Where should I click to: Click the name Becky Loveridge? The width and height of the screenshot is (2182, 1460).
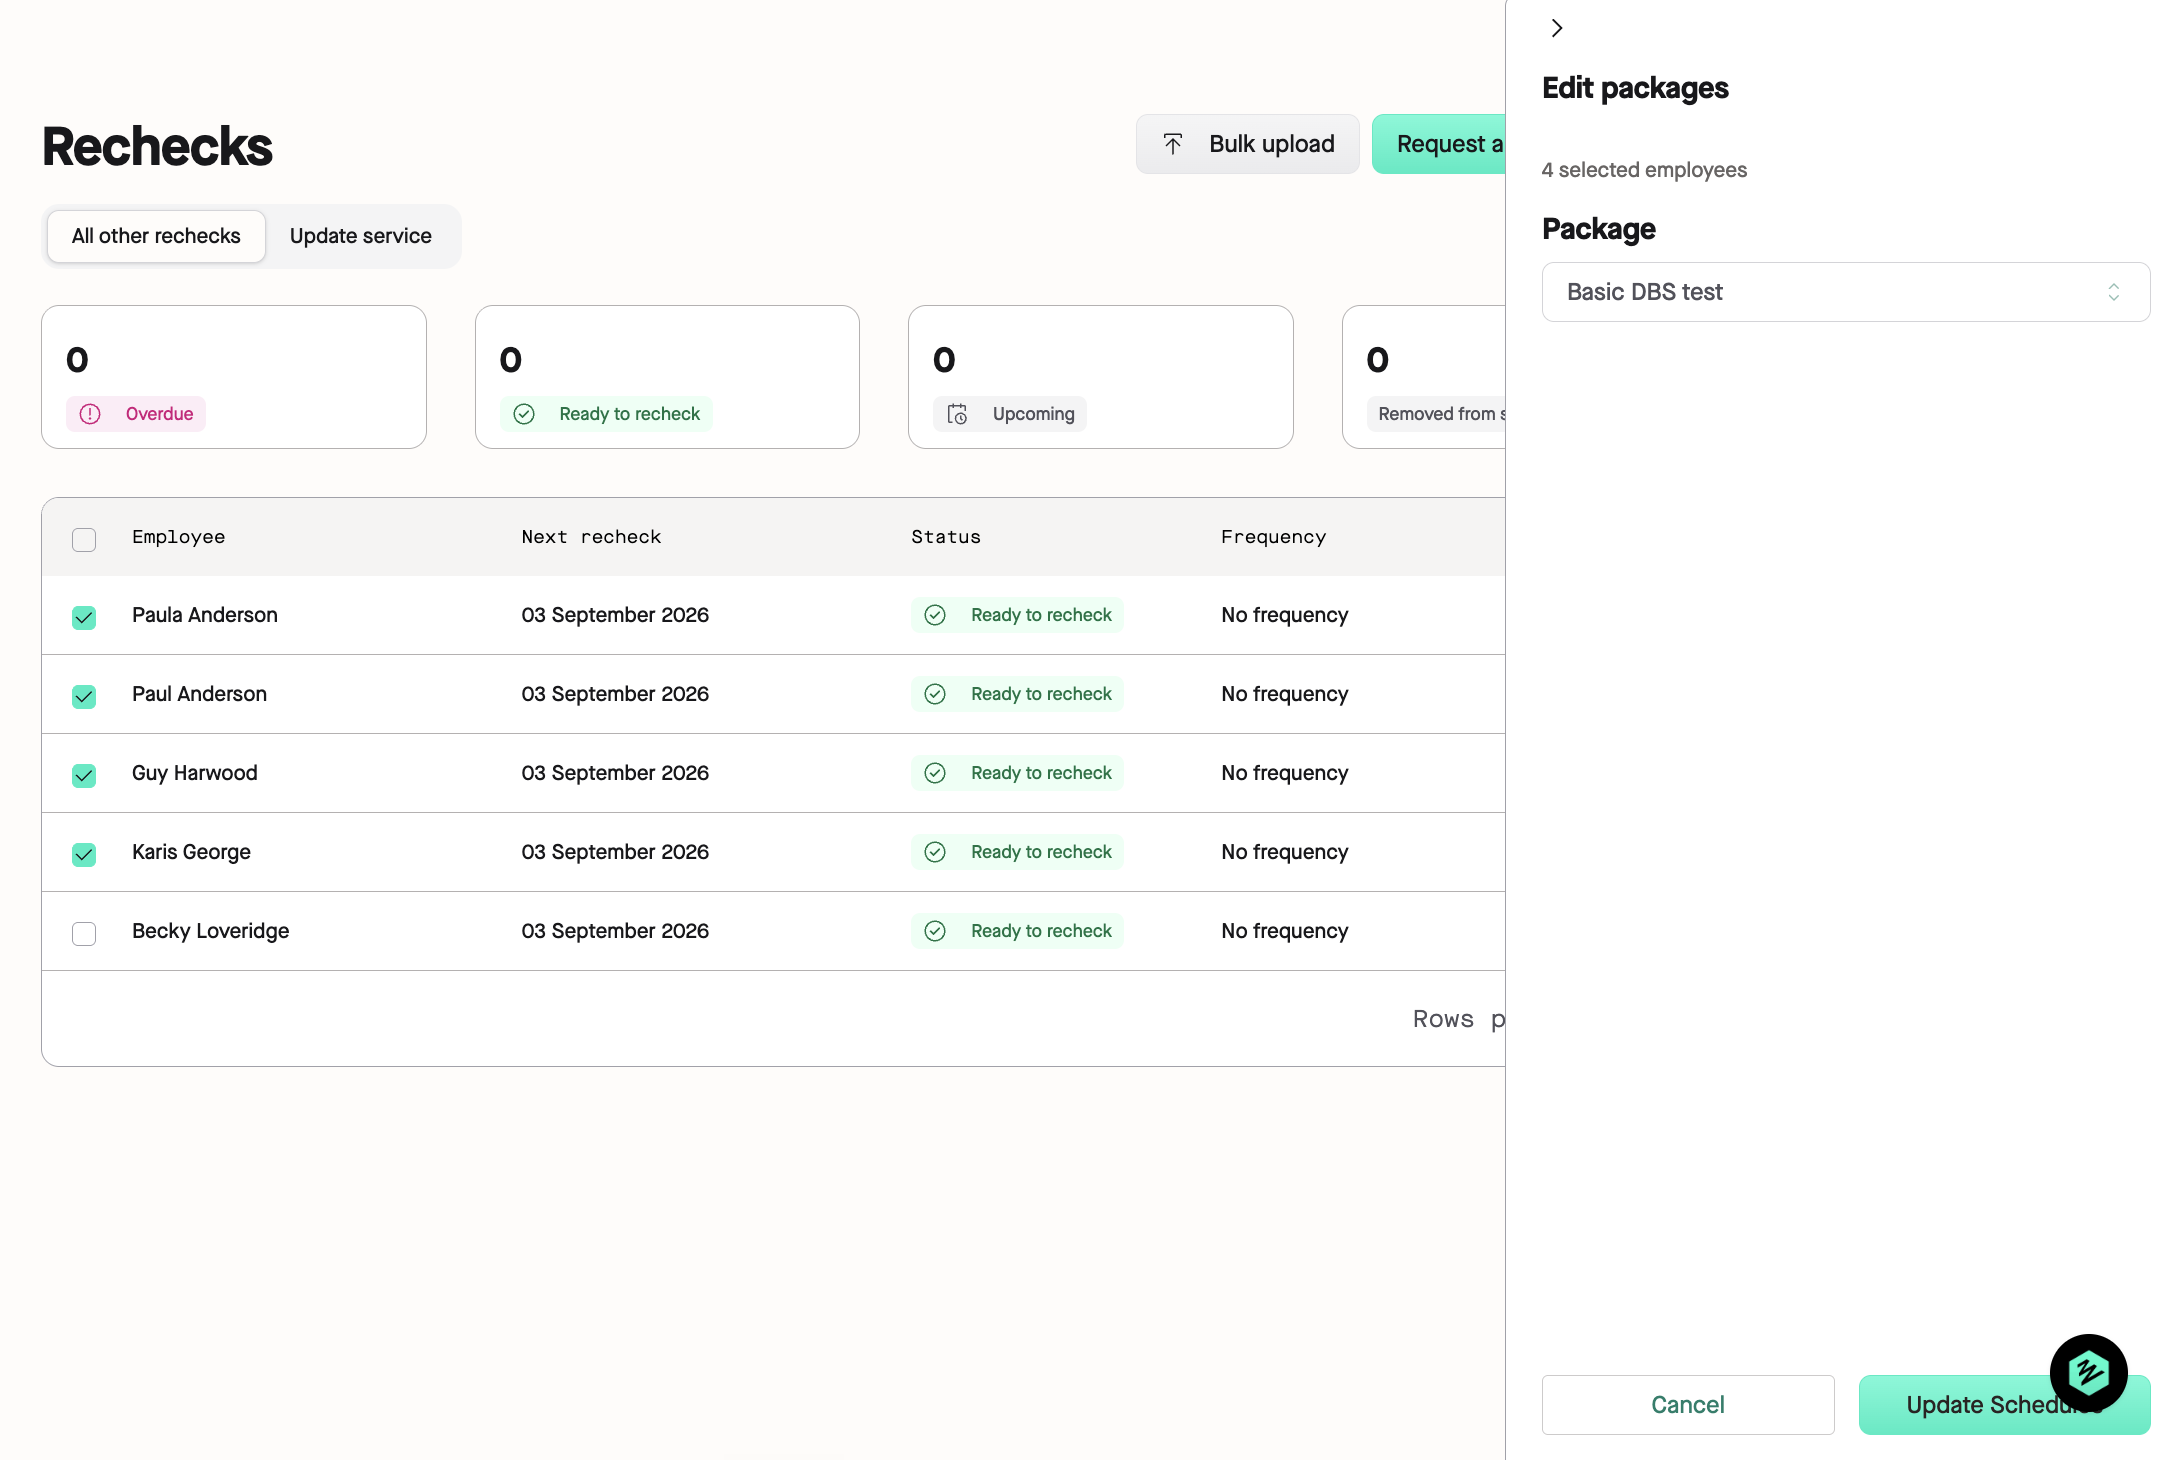(210, 931)
